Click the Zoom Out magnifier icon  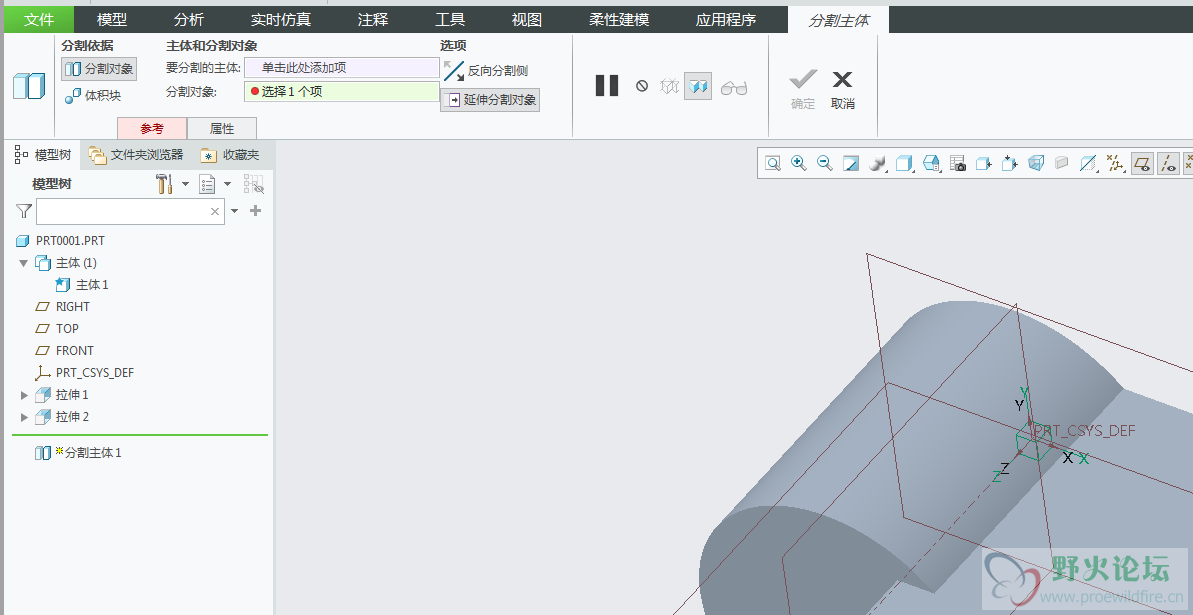point(825,163)
